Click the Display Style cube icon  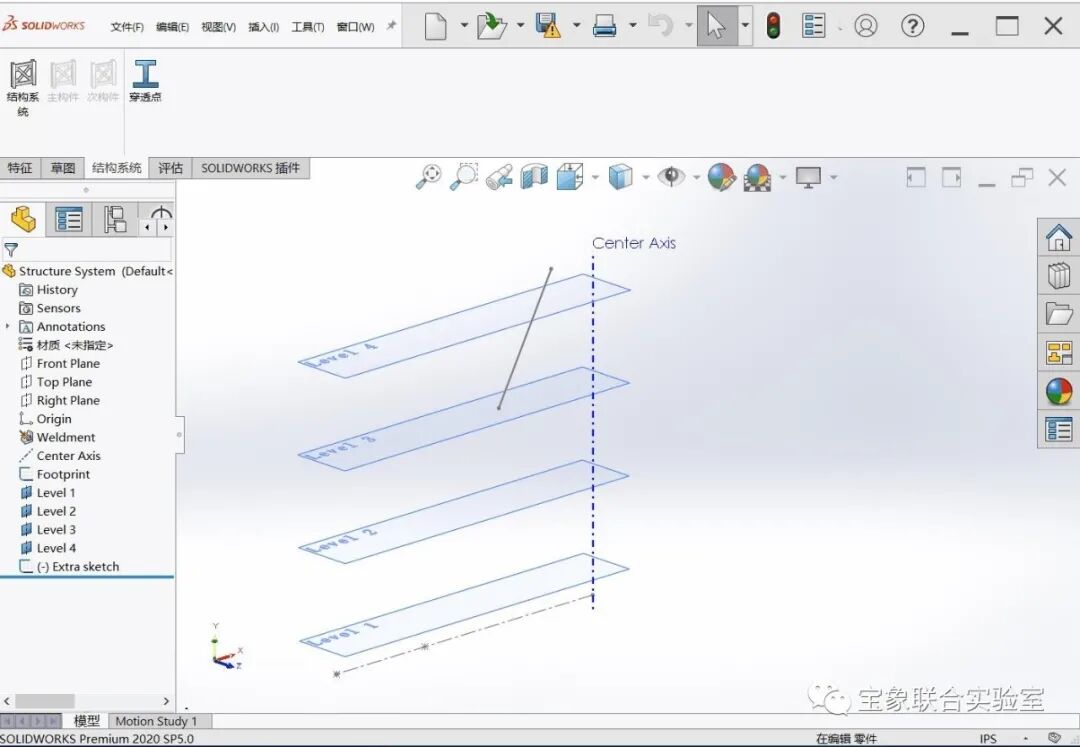620,177
